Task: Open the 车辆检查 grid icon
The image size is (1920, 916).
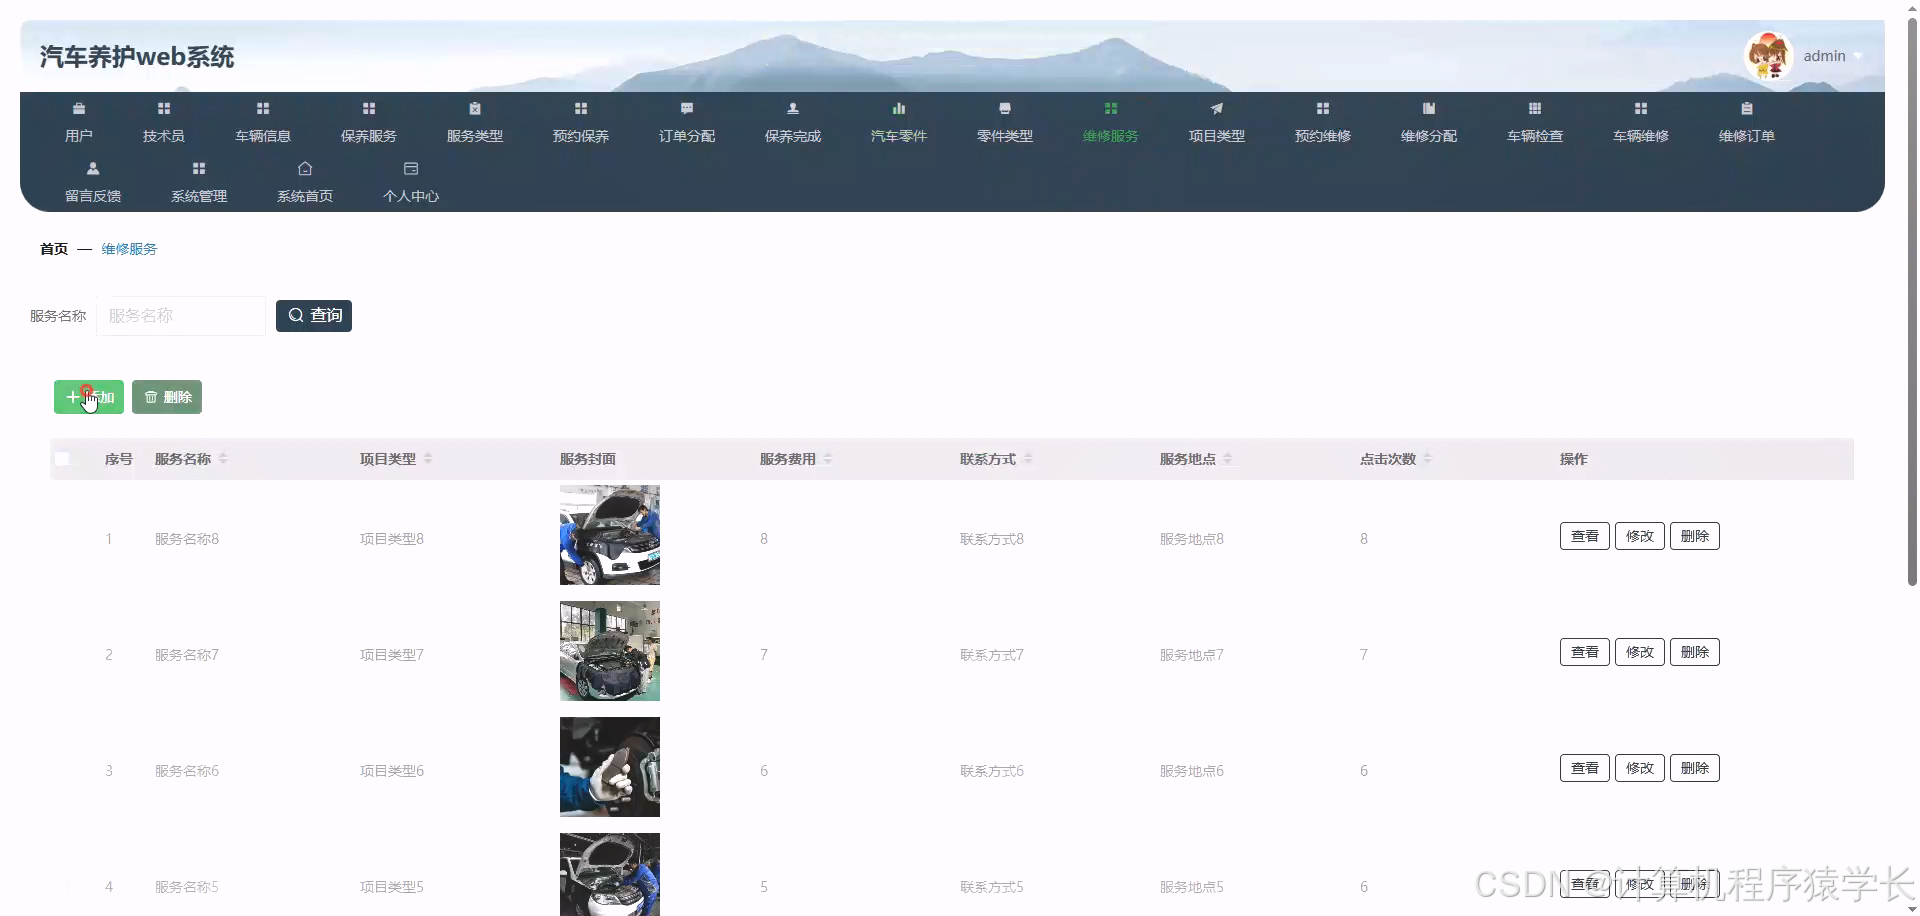Action: [1535, 108]
